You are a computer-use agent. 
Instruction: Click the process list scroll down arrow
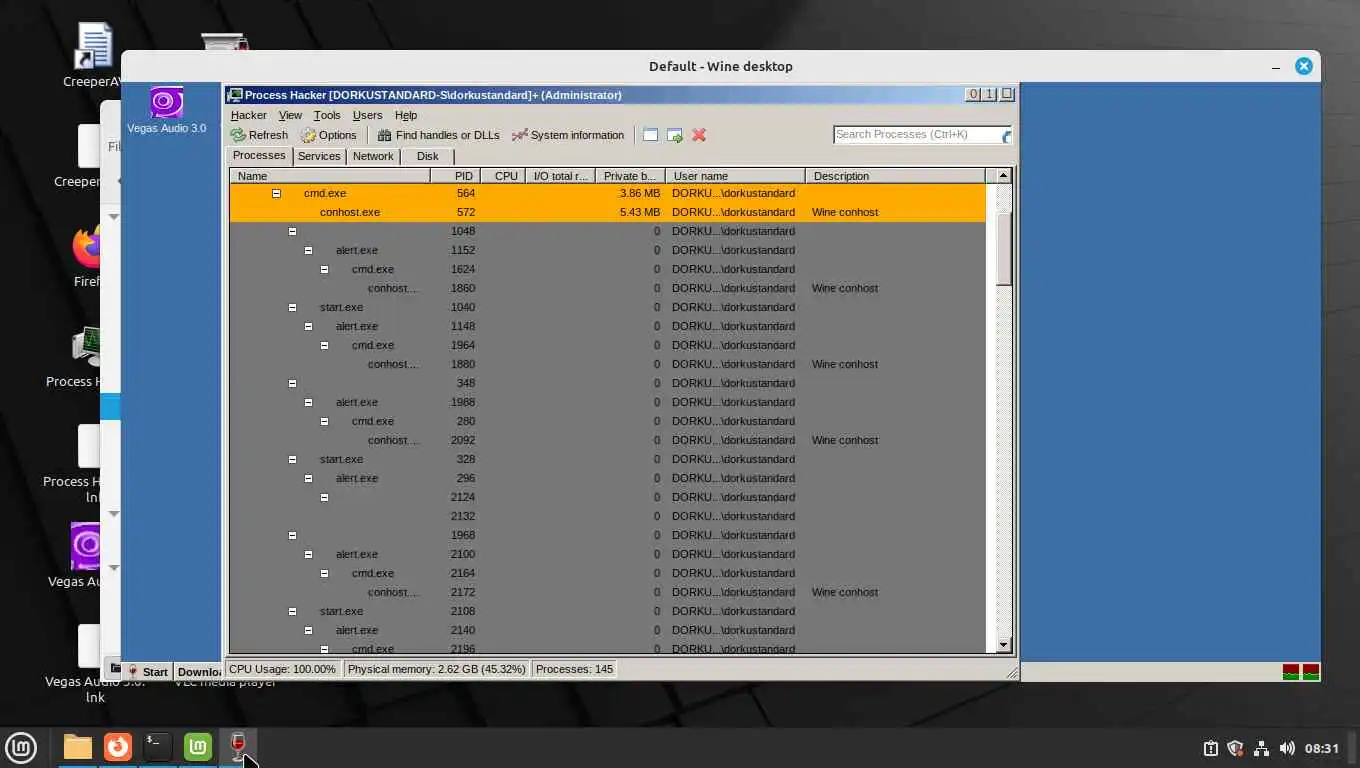(1004, 646)
